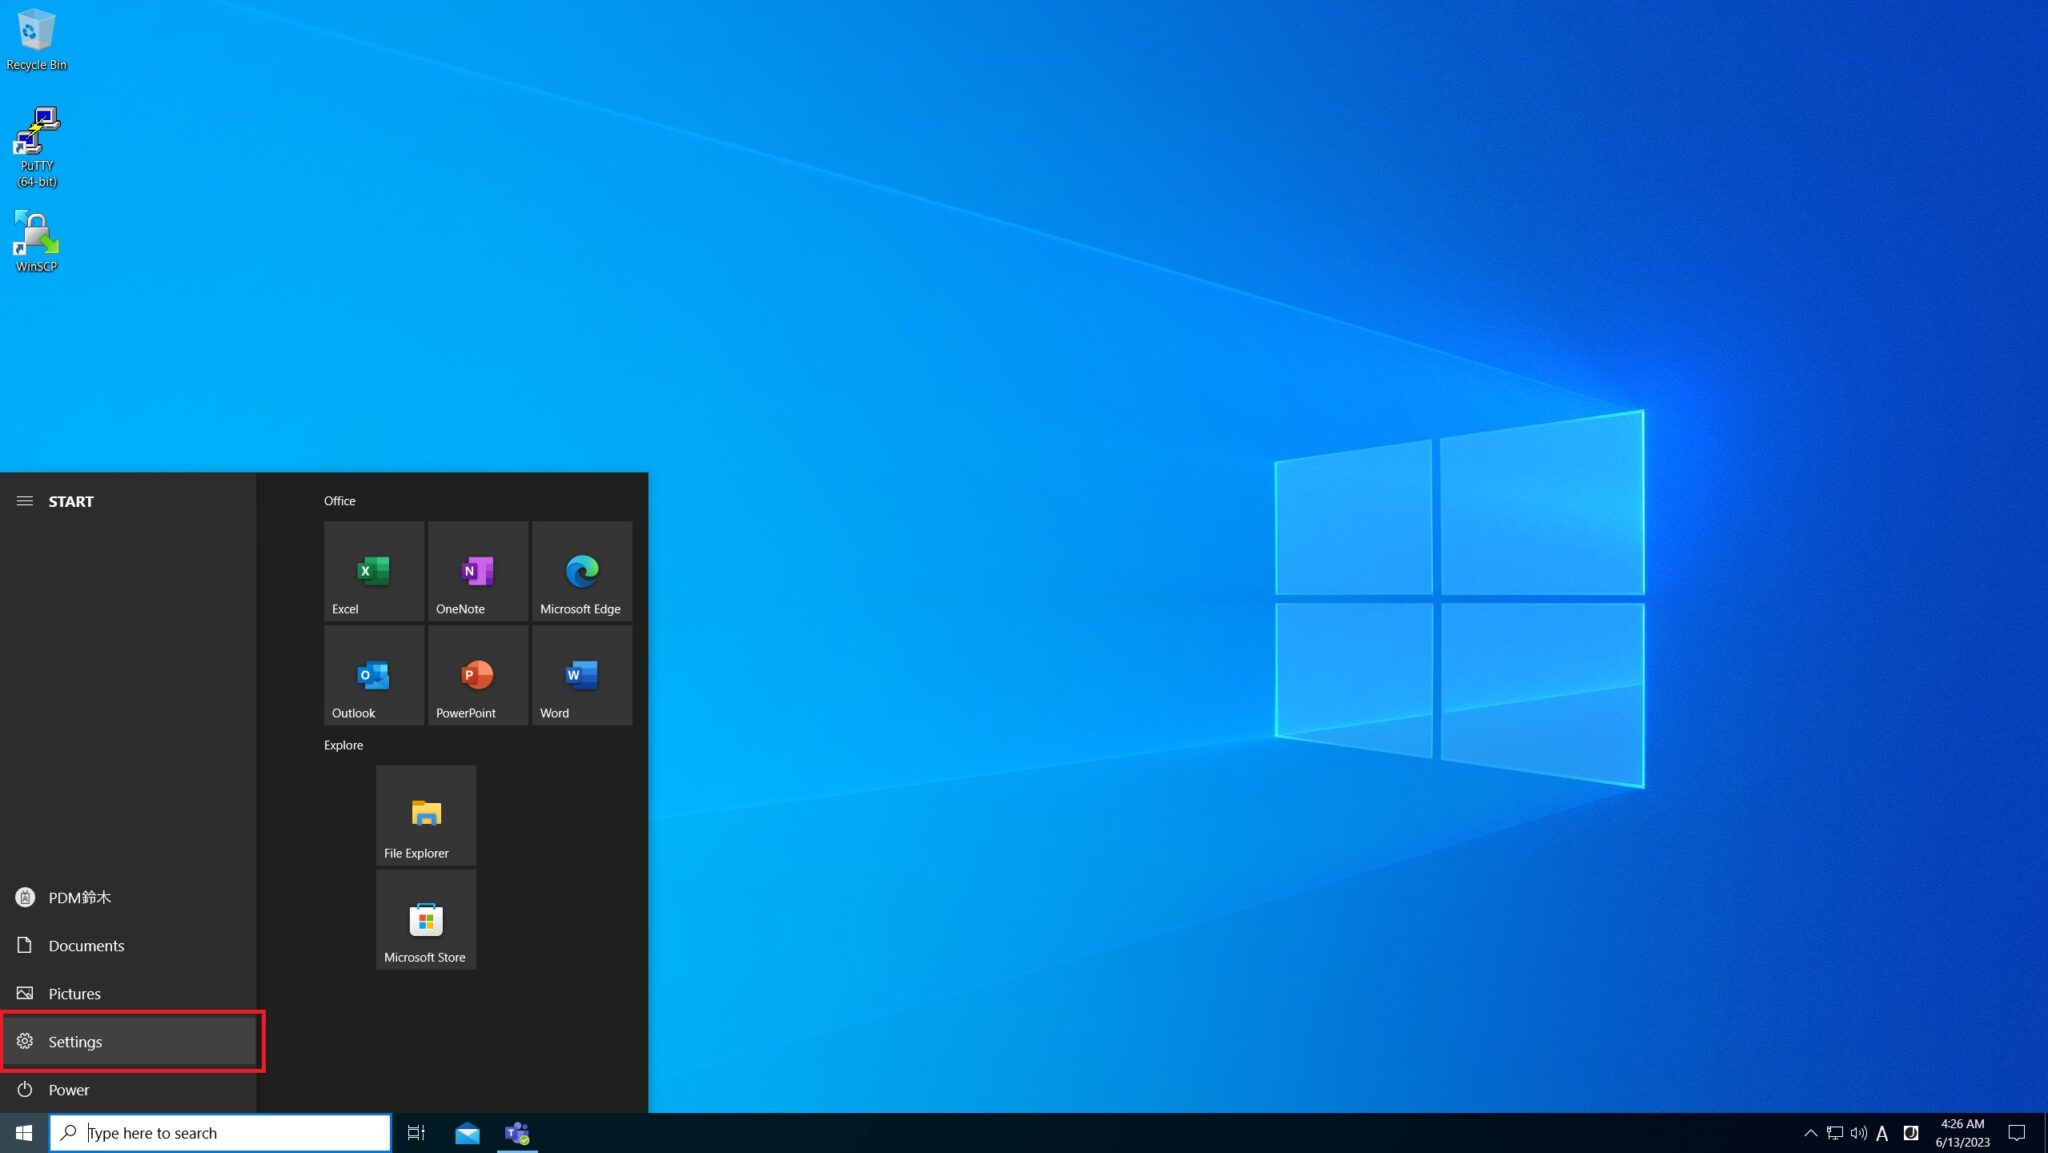
Task: Open Settings from the Start menu sidebar
Action: [74, 1041]
